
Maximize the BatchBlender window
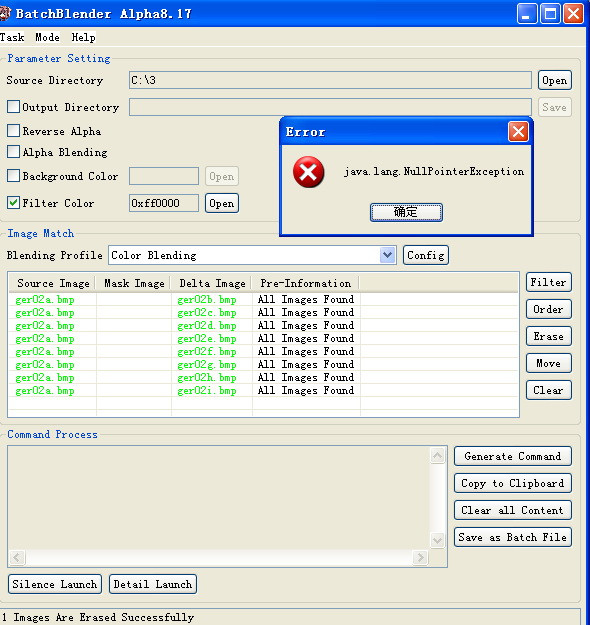point(550,14)
